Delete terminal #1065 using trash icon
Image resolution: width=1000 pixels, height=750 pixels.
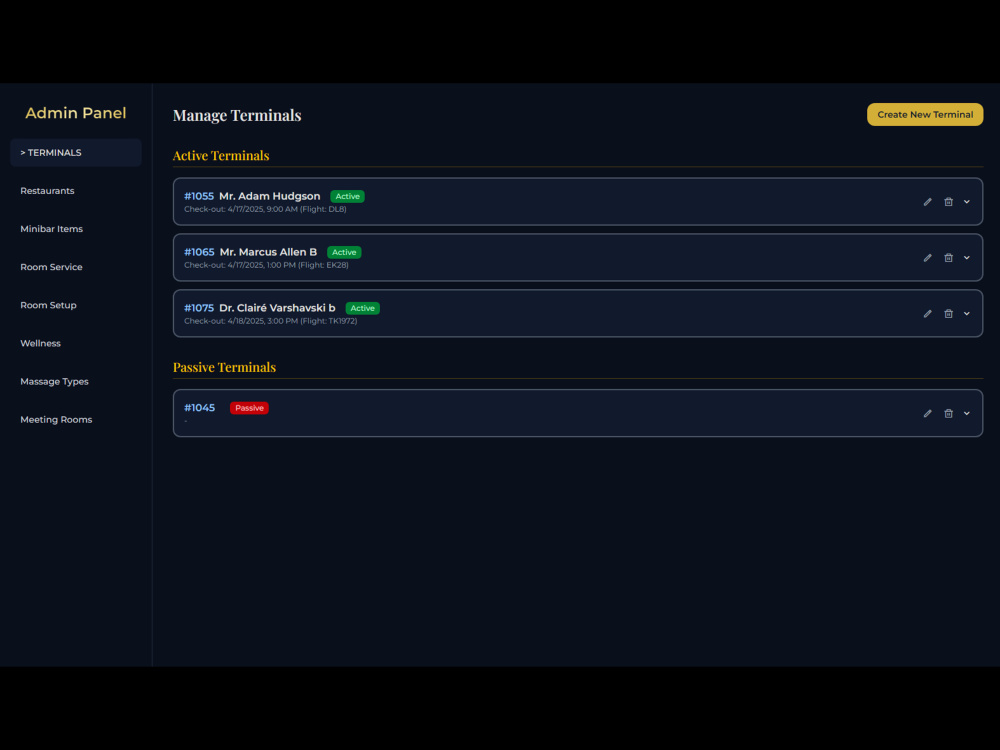[x=948, y=258]
